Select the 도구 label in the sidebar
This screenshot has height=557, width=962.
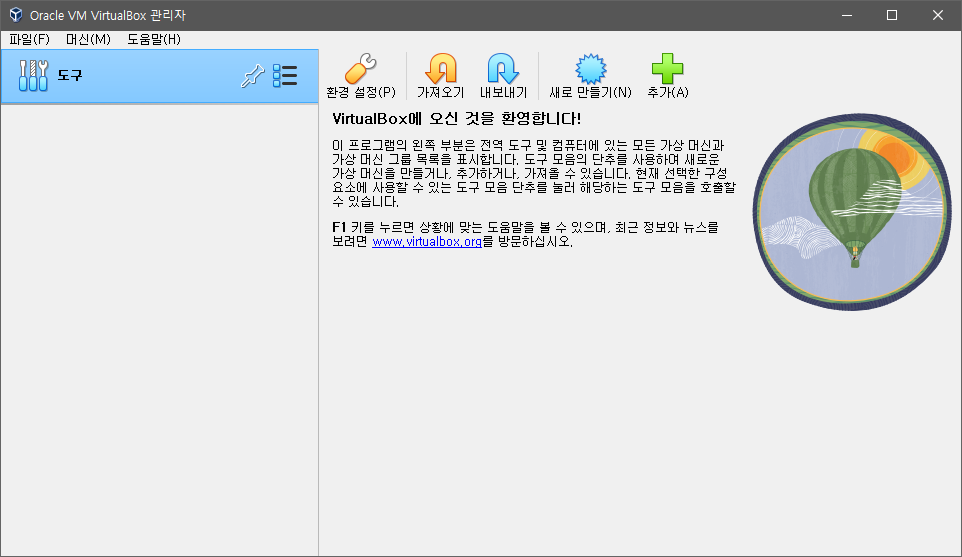(70, 75)
